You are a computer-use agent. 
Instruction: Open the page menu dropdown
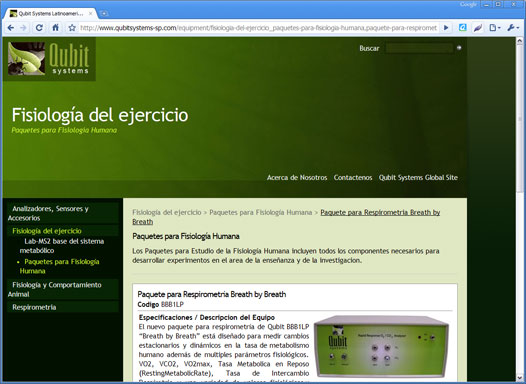(x=495, y=28)
